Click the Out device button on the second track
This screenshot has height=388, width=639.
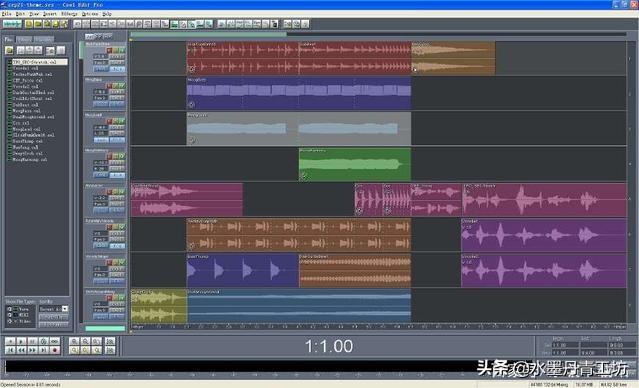point(117,92)
